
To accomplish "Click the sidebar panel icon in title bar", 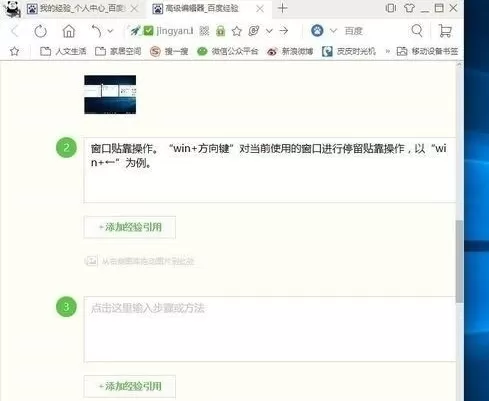I will [x=391, y=8].
